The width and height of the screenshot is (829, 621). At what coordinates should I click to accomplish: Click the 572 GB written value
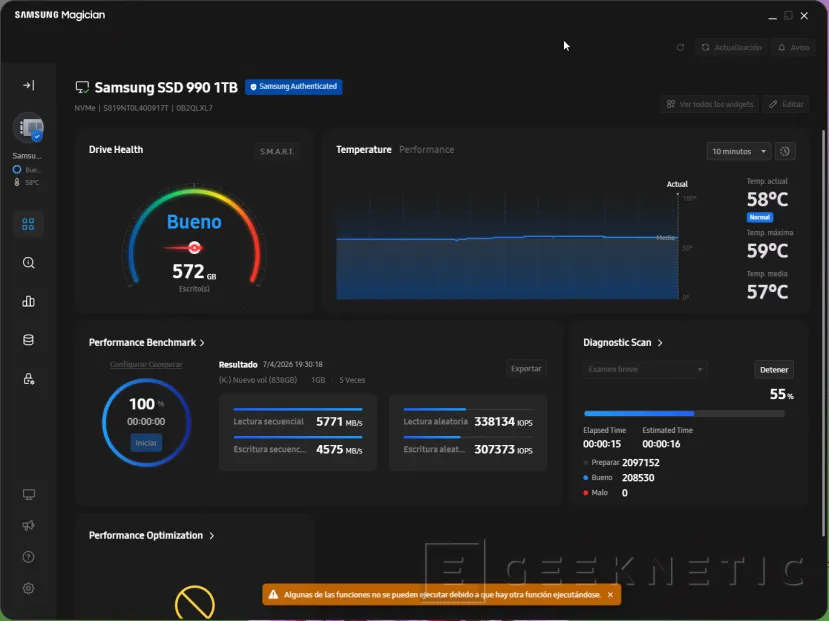coord(194,272)
